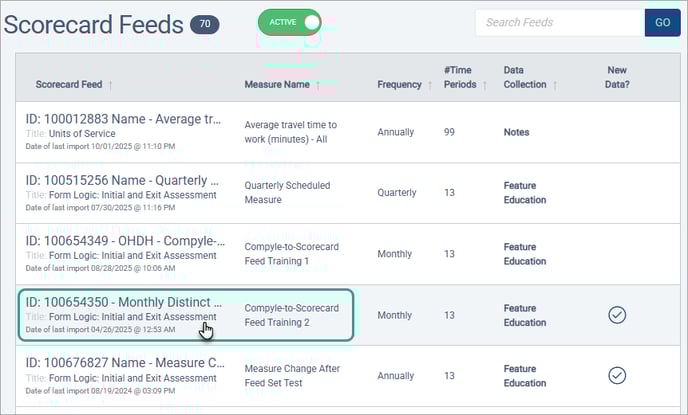The height and width of the screenshot is (415, 688).
Task: Select feed ID 100654350 Monthly Distinct
Action: (x=123, y=302)
